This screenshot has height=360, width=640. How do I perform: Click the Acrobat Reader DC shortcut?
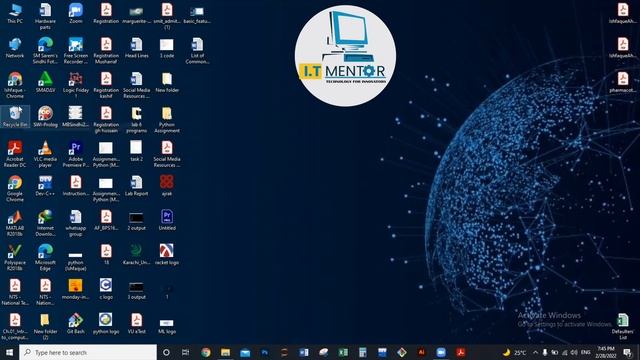(x=15, y=154)
